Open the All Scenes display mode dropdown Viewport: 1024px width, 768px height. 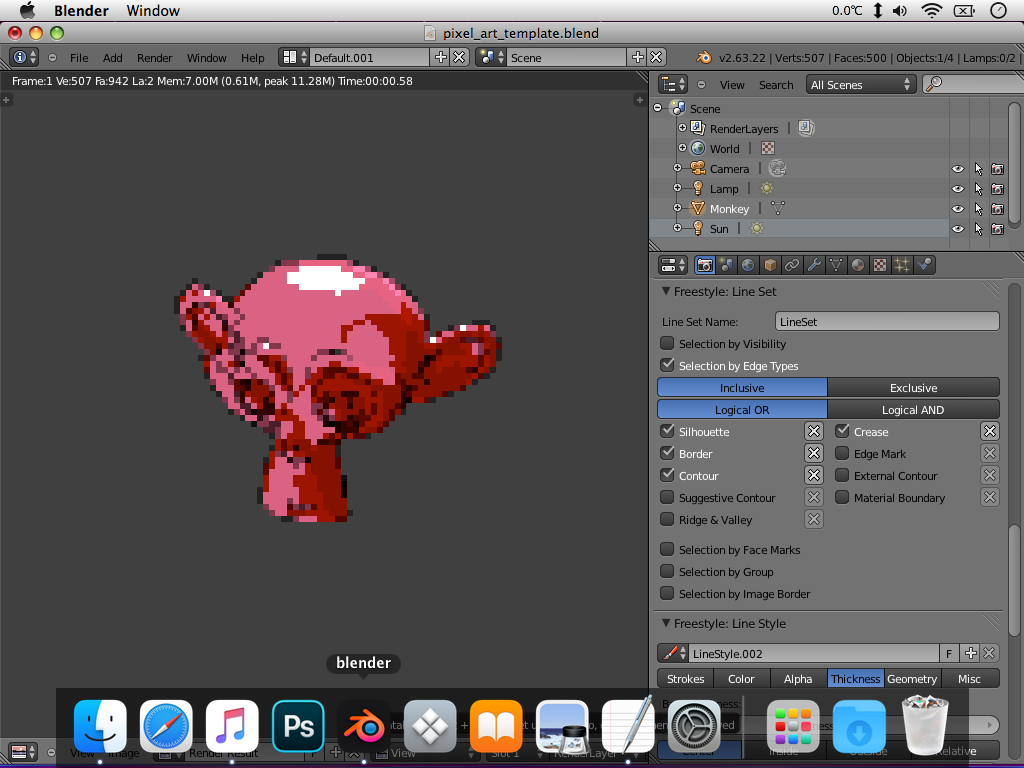pyautogui.click(x=860, y=84)
